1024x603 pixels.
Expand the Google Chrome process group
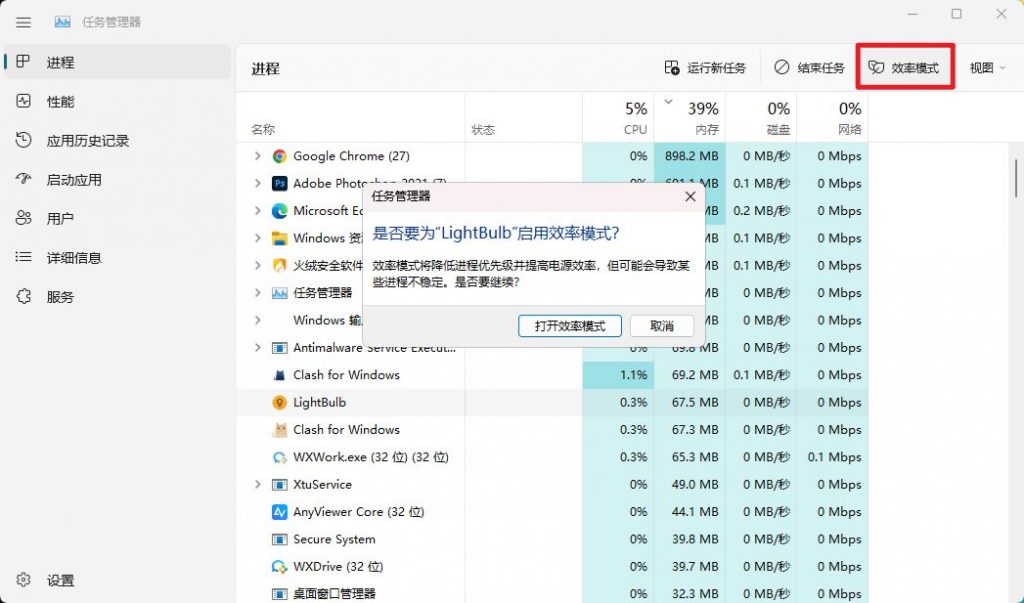(x=258, y=156)
